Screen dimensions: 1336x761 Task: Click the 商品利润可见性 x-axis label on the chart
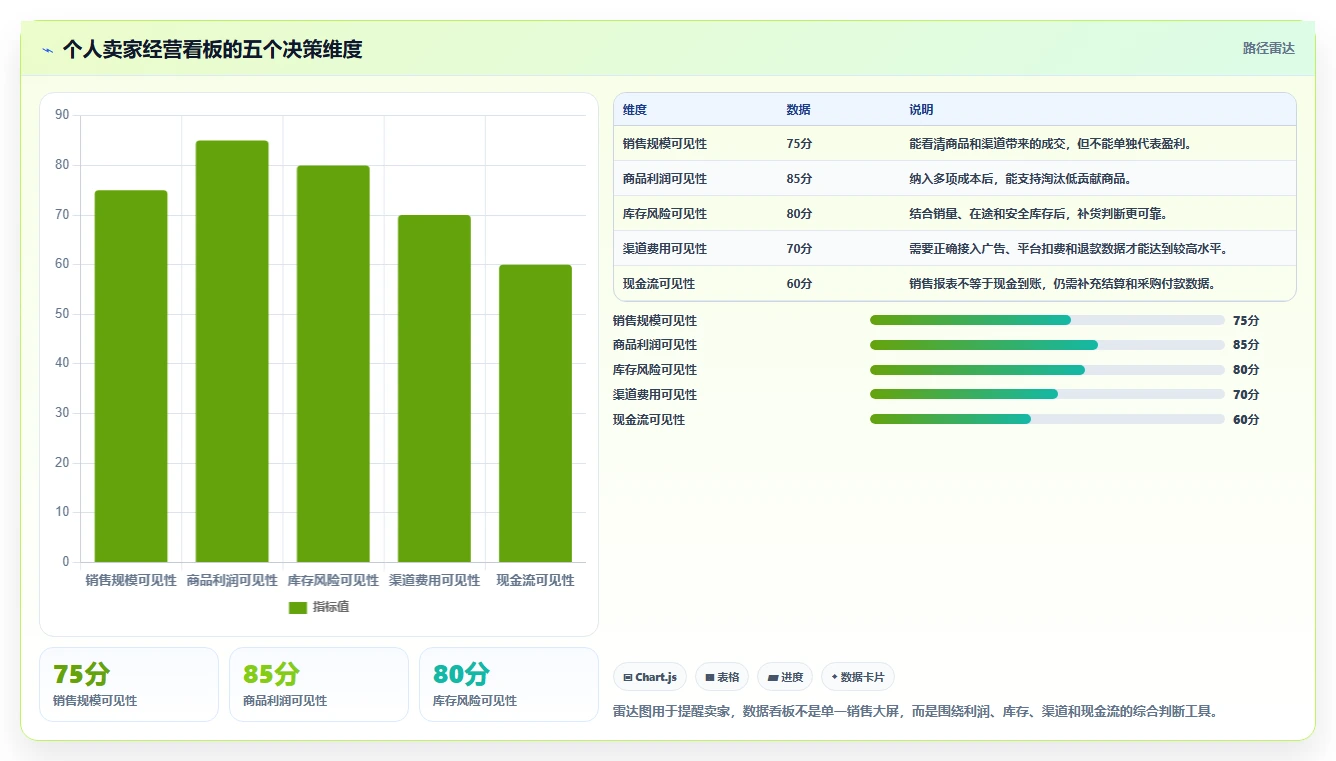(232, 580)
